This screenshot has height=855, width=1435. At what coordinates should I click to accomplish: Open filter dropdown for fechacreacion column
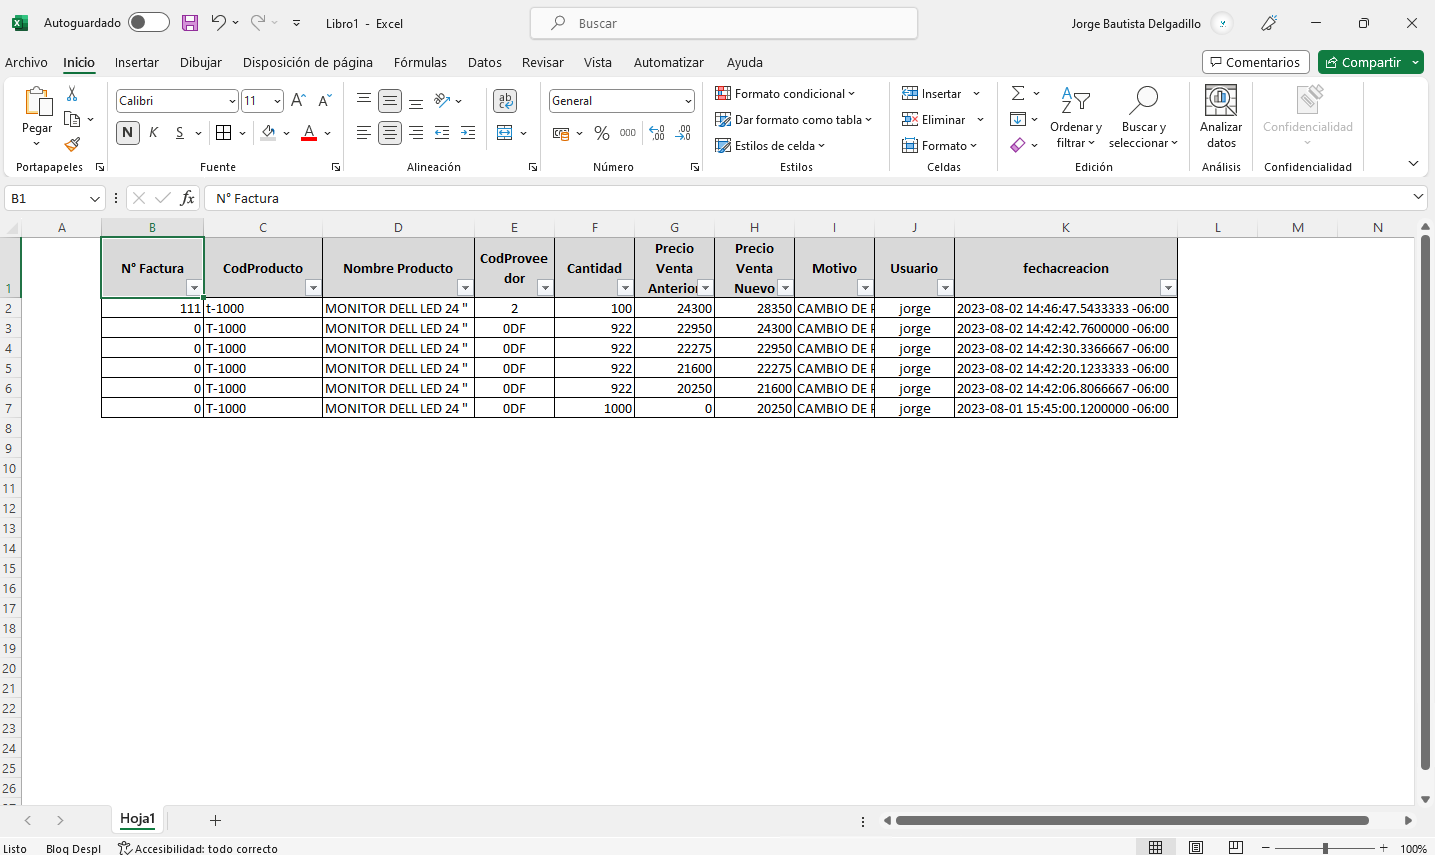[x=1168, y=288]
